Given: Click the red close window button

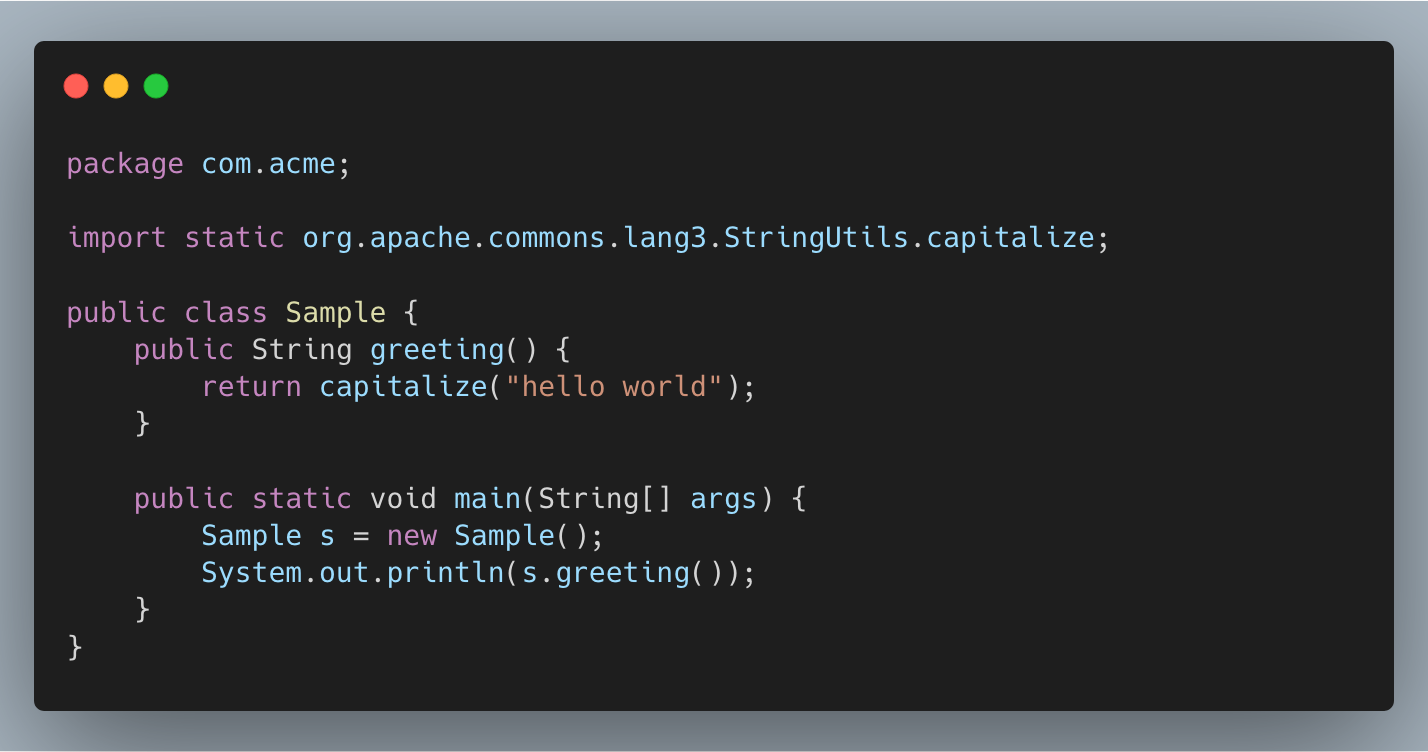Looking at the screenshot, I should click(x=76, y=87).
